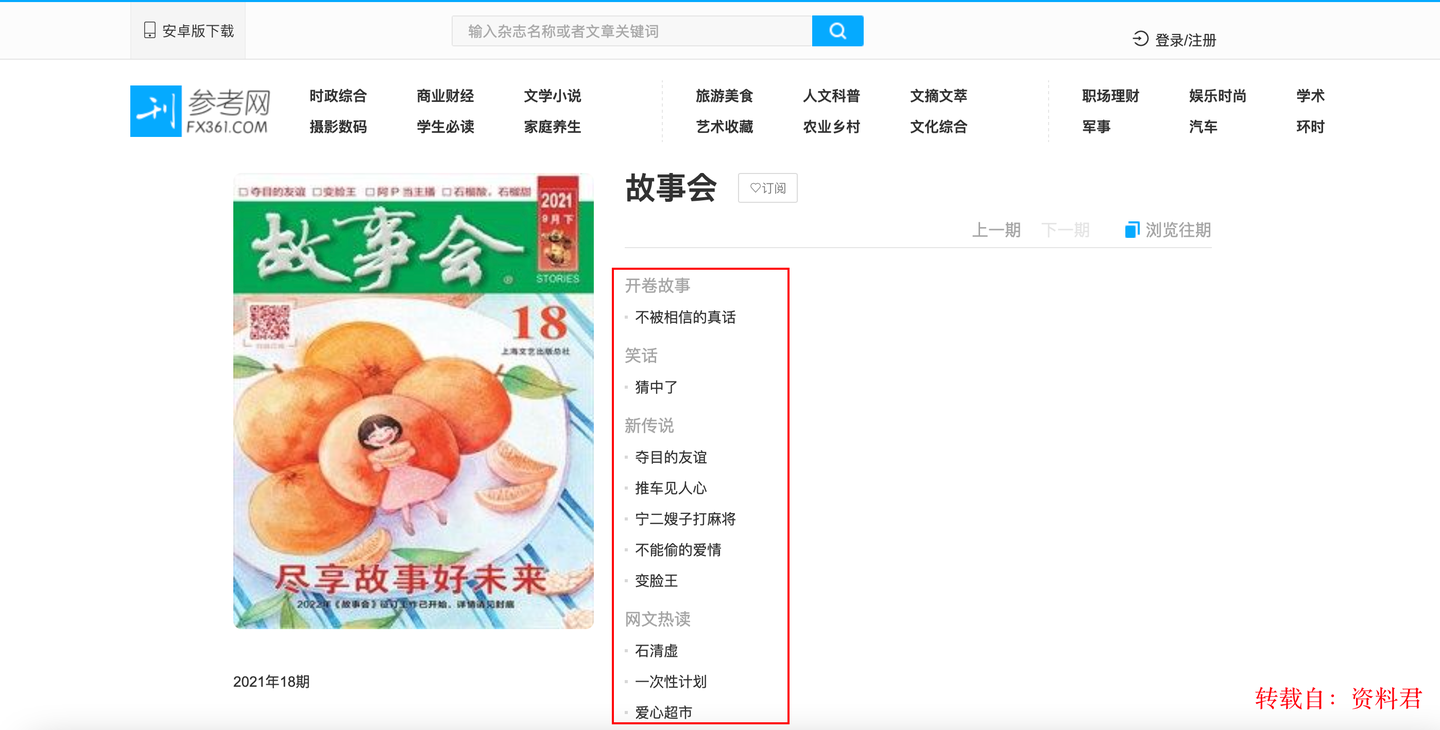Open the 学术 category
The height and width of the screenshot is (730, 1440).
(1310, 96)
